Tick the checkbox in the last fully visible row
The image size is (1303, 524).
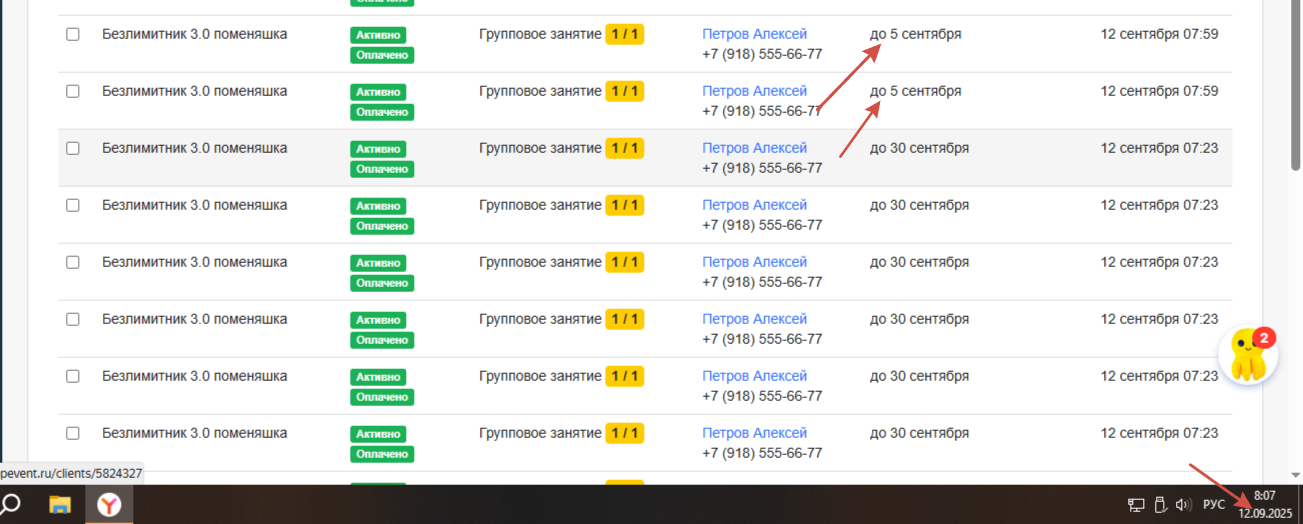pos(72,433)
